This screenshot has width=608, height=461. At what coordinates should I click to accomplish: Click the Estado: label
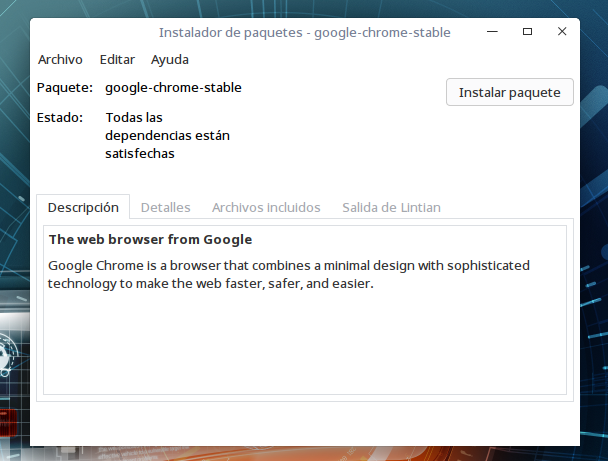click(x=60, y=118)
